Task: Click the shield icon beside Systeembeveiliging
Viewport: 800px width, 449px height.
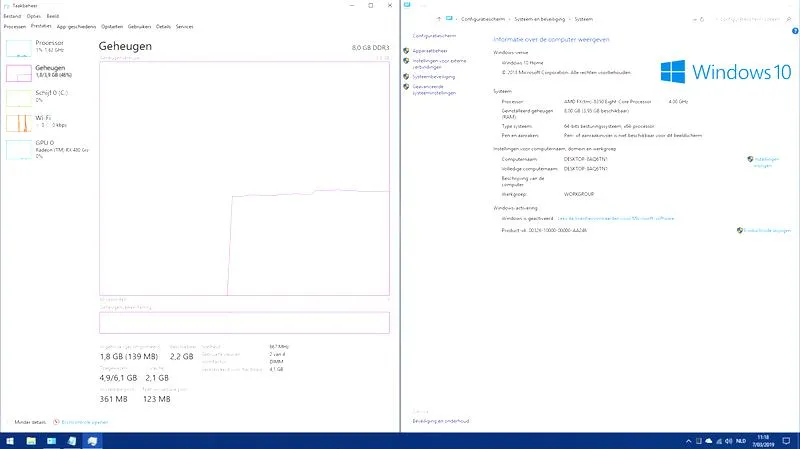Action: pyautogui.click(x=406, y=77)
